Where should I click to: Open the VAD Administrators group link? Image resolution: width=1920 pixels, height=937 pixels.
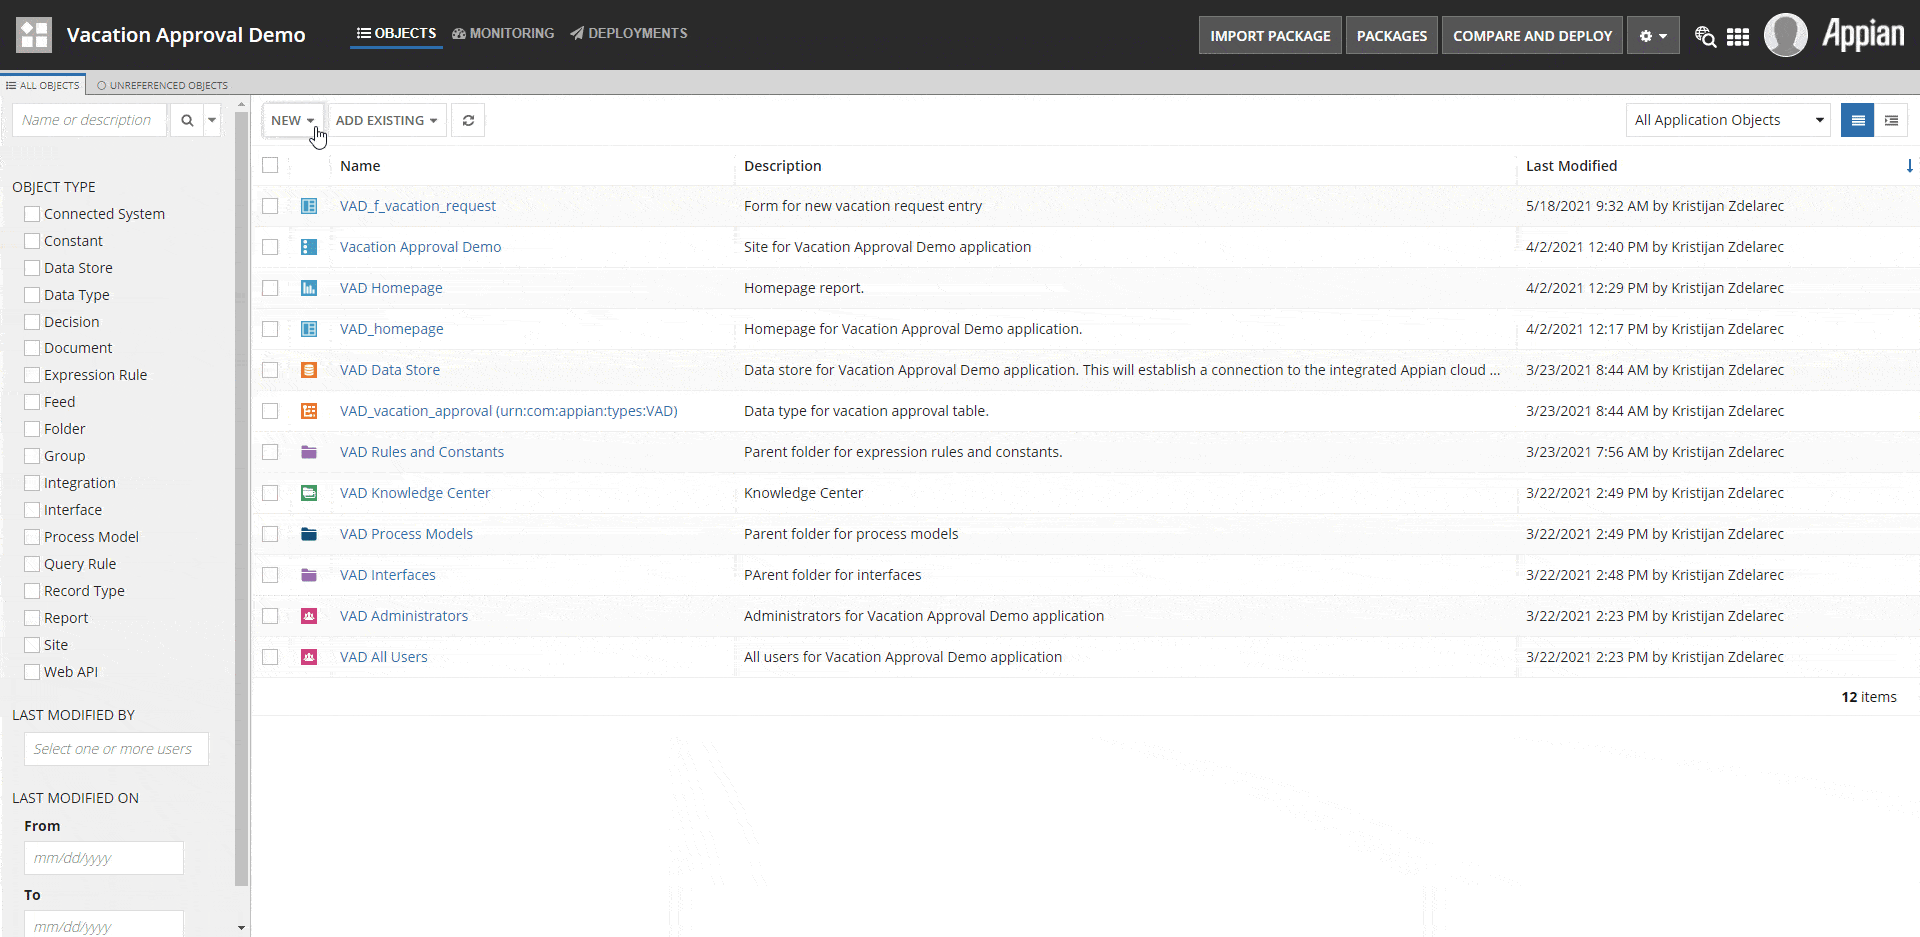tap(404, 616)
